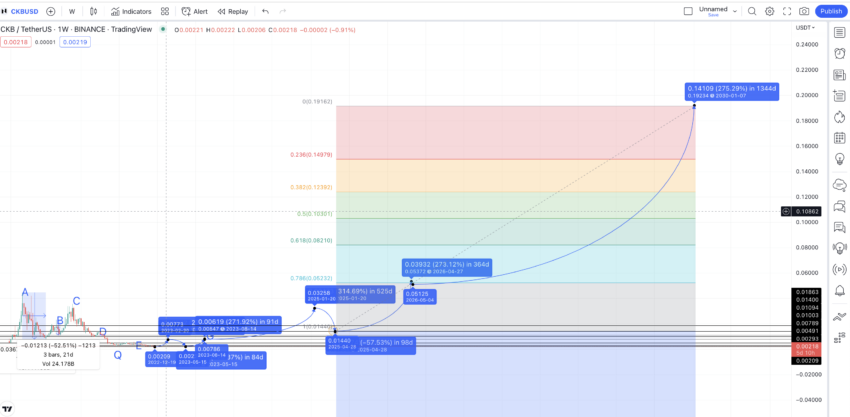This screenshot has height=417, width=850.
Task: Open the News panel
Action: coord(839,75)
